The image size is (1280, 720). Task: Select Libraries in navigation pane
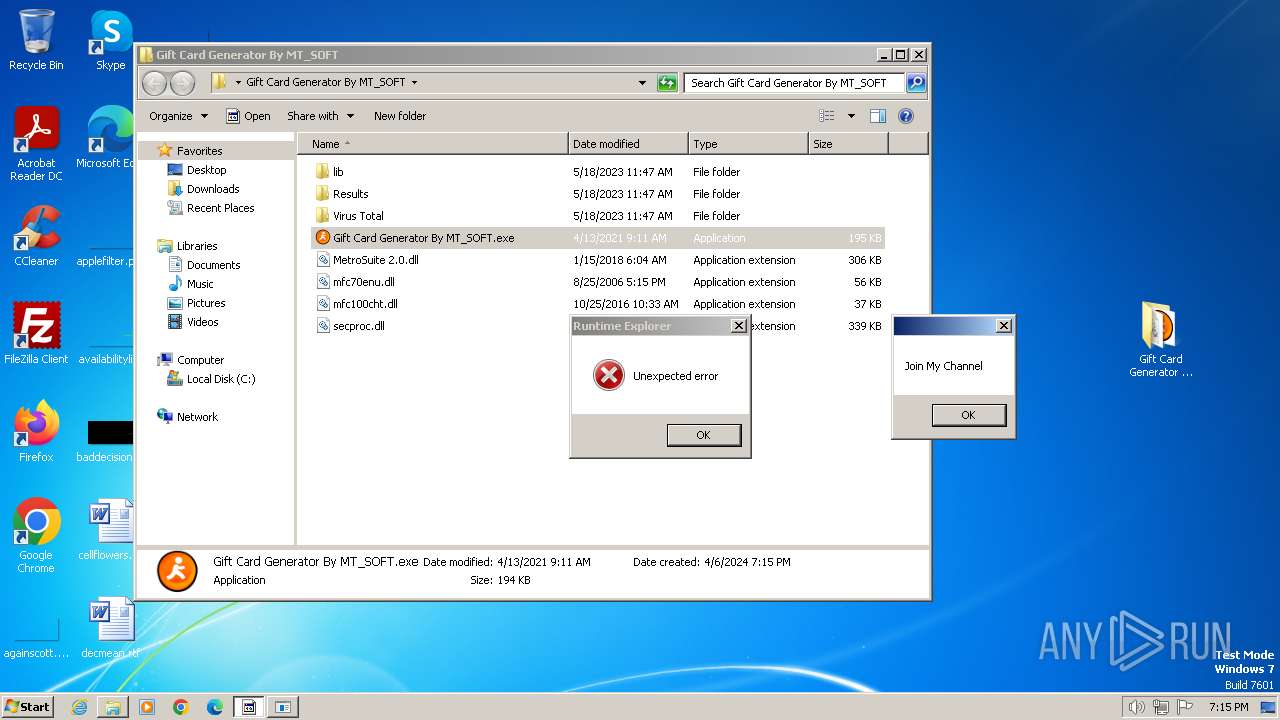pyautogui.click(x=196, y=246)
